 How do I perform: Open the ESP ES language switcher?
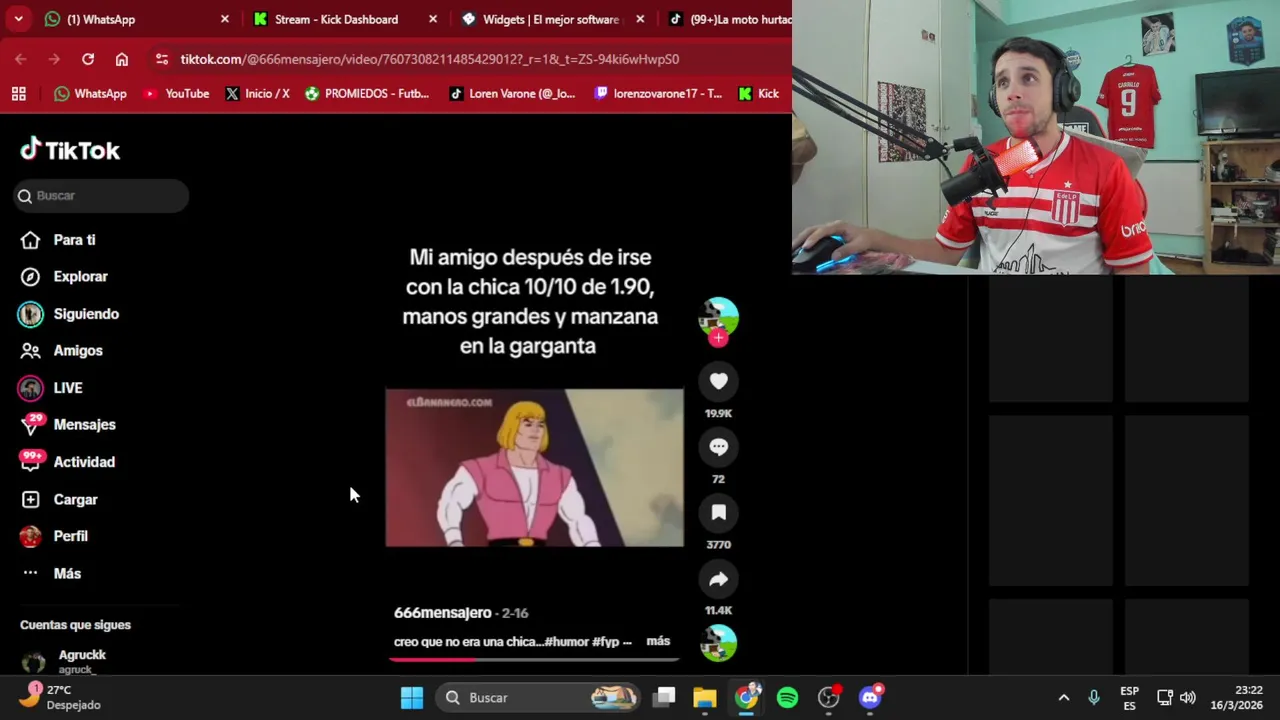pyautogui.click(x=1129, y=698)
